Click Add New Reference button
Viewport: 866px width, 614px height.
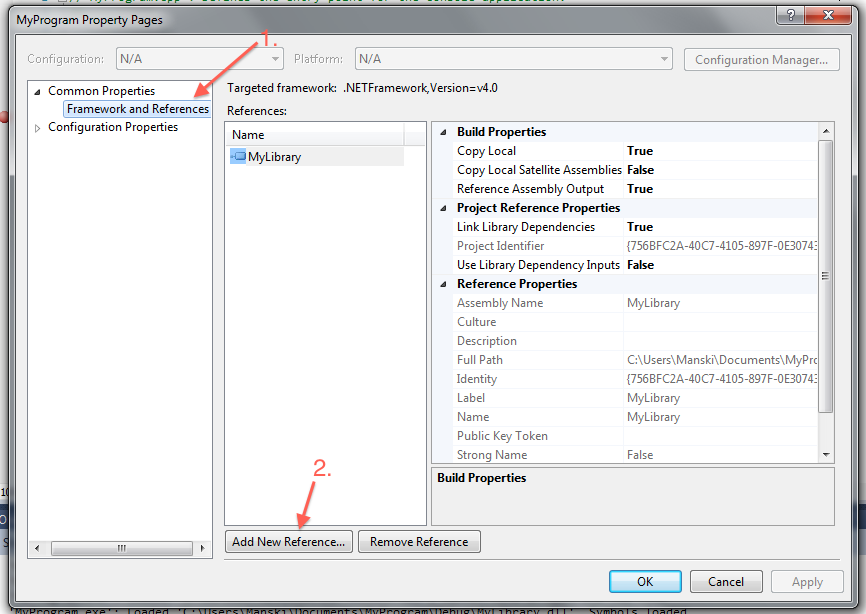click(288, 542)
